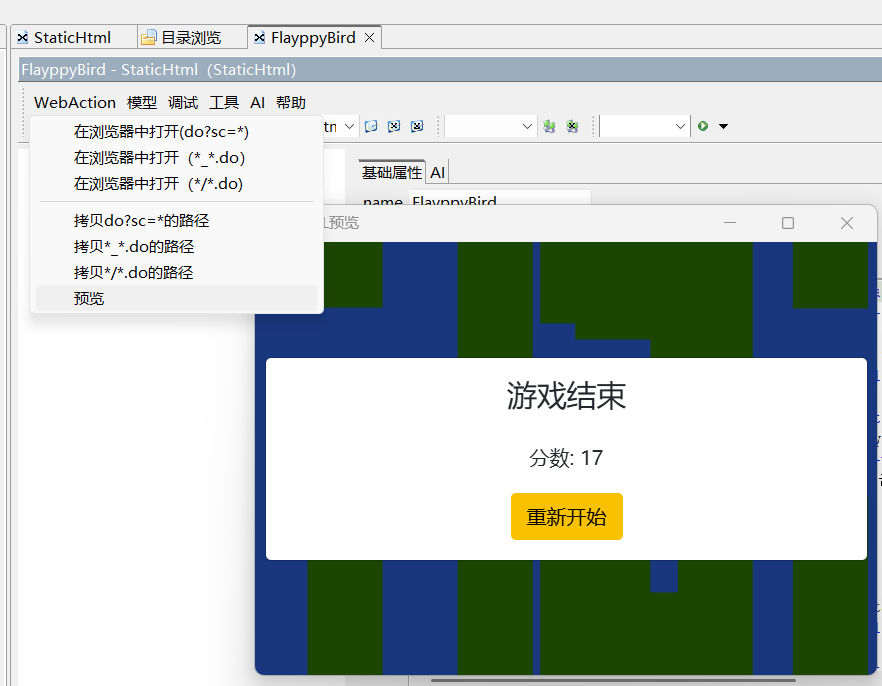Click the StaticHtml tab icon
This screenshot has height=686, width=882.
(x=22, y=38)
